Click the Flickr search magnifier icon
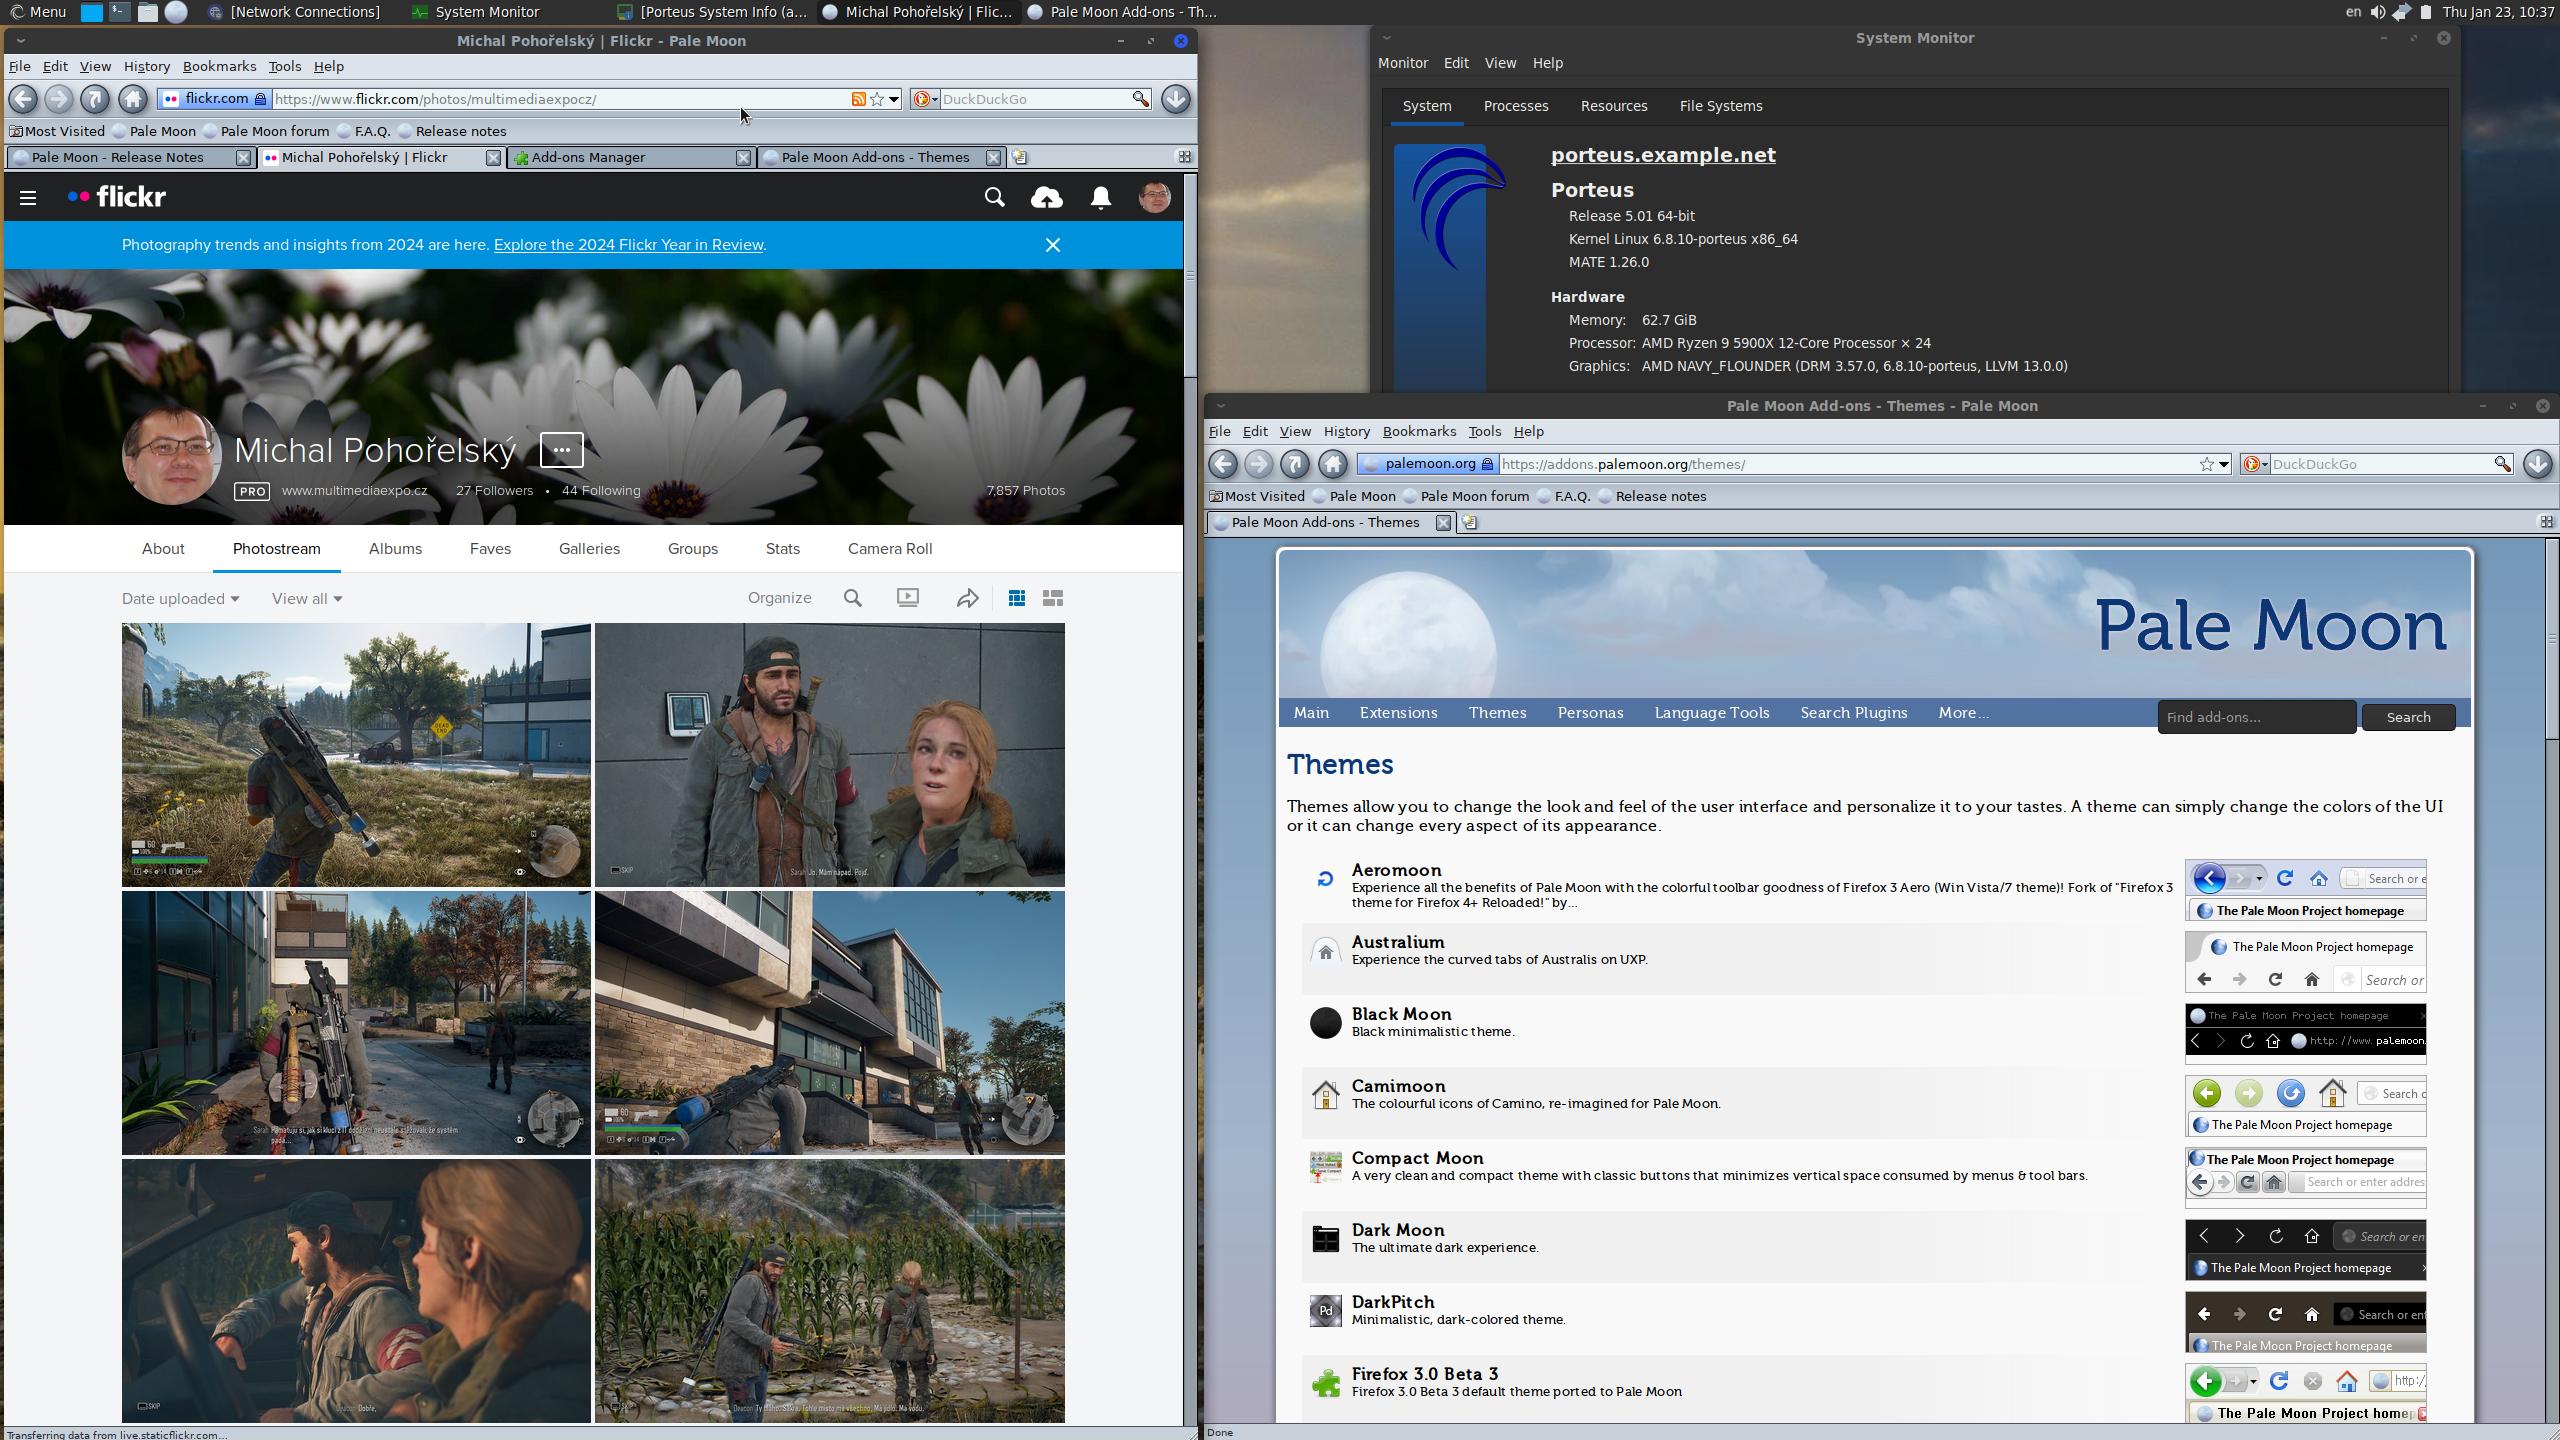This screenshot has width=2560, height=1440. coord(994,198)
